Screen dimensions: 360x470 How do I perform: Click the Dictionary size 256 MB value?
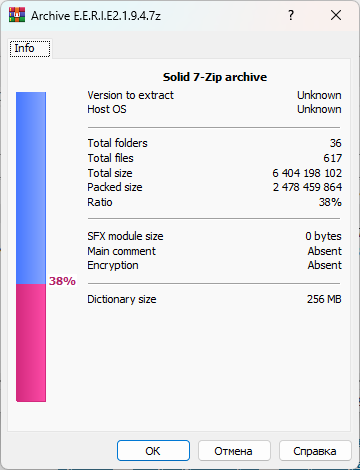[324, 299]
